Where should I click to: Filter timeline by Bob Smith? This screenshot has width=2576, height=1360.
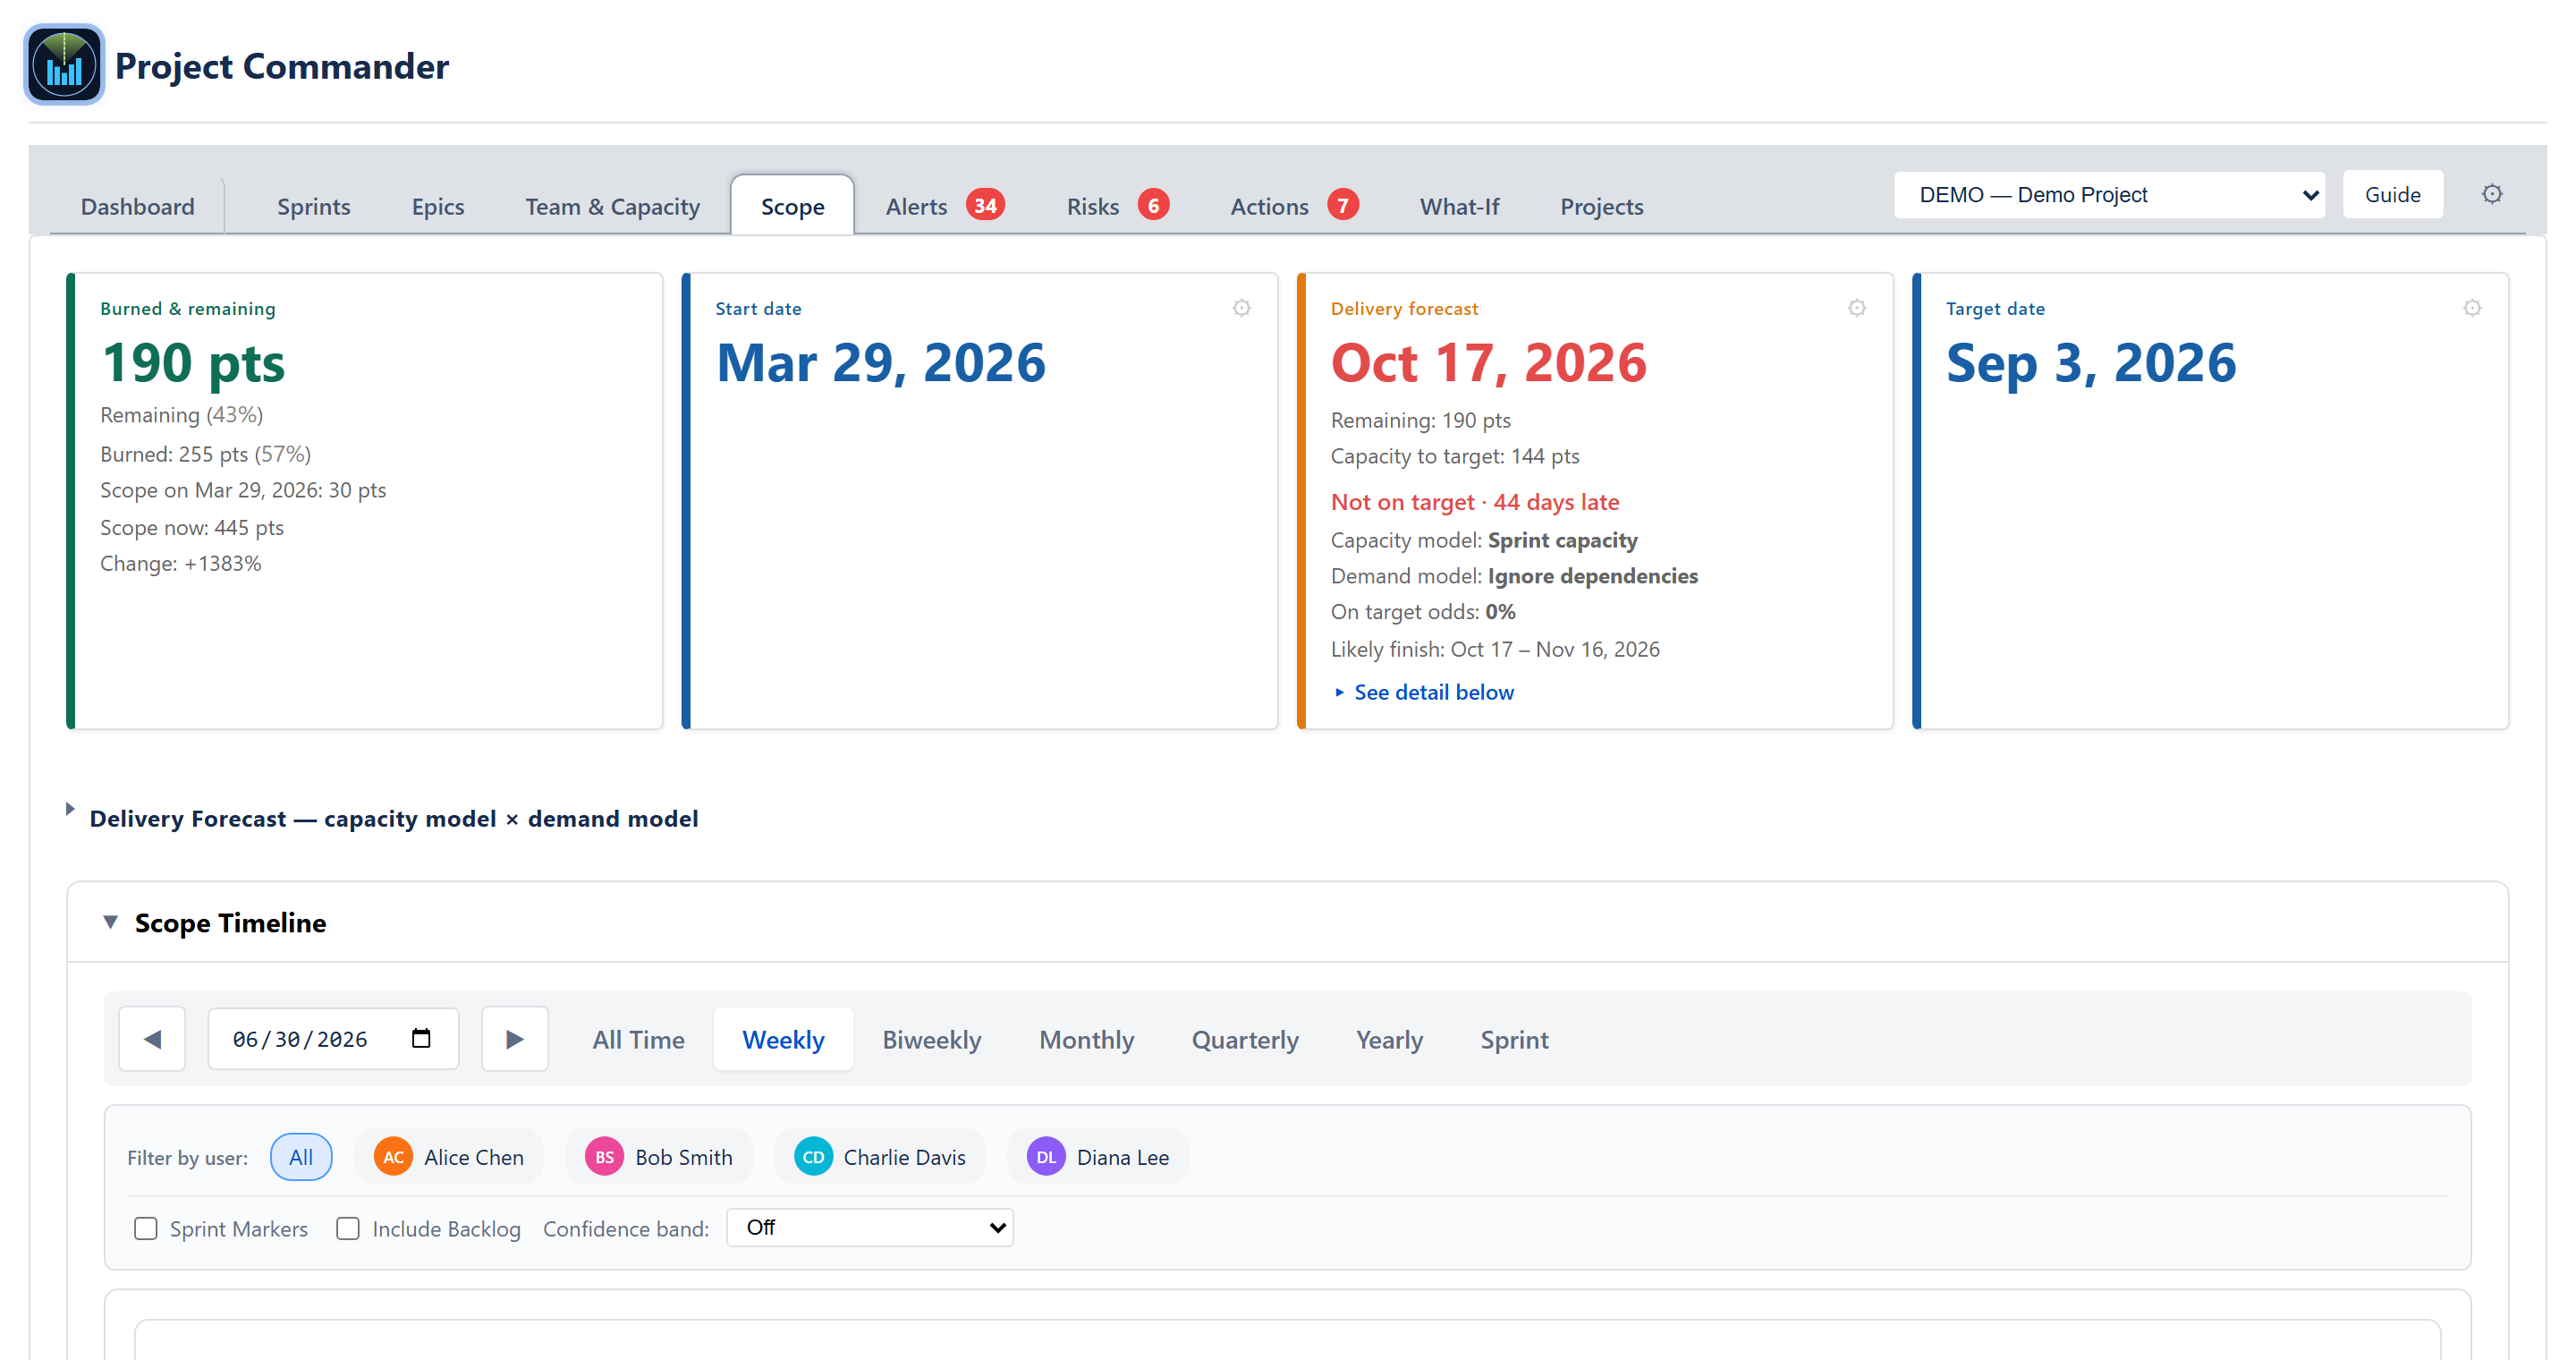[659, 1157]
